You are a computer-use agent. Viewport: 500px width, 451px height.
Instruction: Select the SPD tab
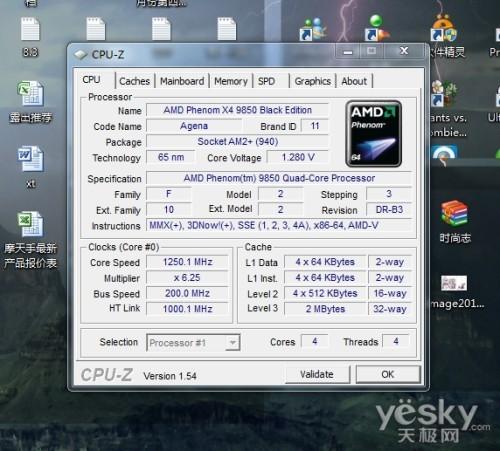click(x=266, y=81)
